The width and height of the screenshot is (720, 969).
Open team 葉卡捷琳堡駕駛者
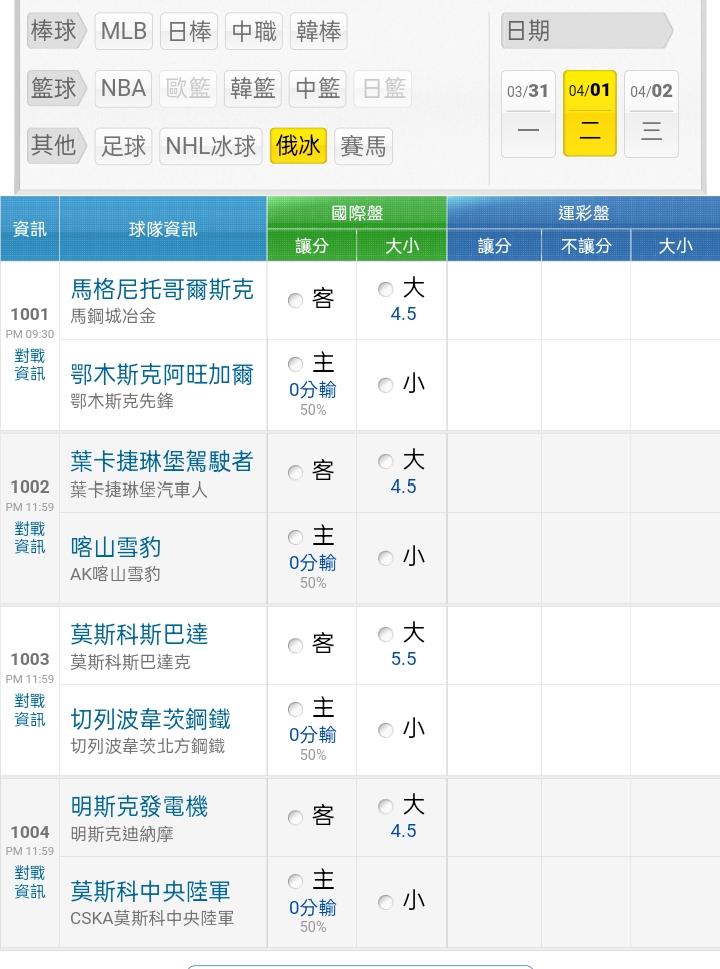(x=162, y=461)
